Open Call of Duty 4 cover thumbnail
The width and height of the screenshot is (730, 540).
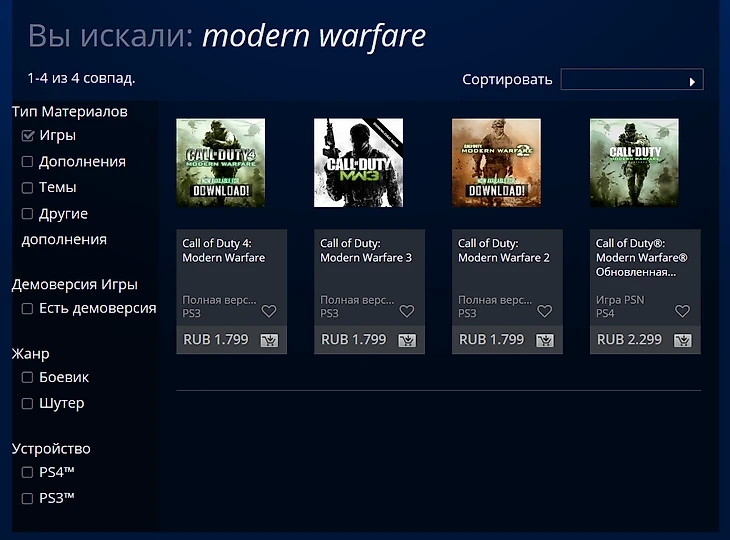221,162
